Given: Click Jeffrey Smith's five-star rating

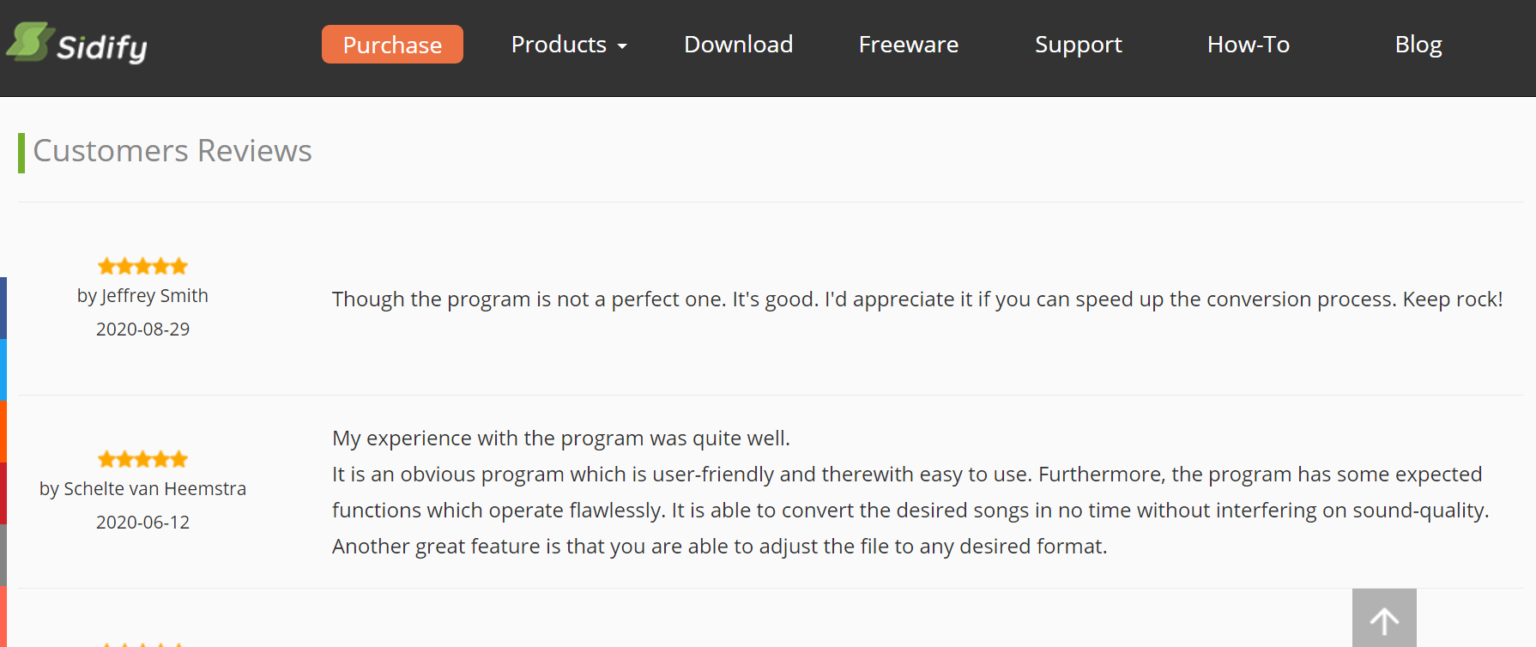Looking at the screenshot, I should point(143,266).
